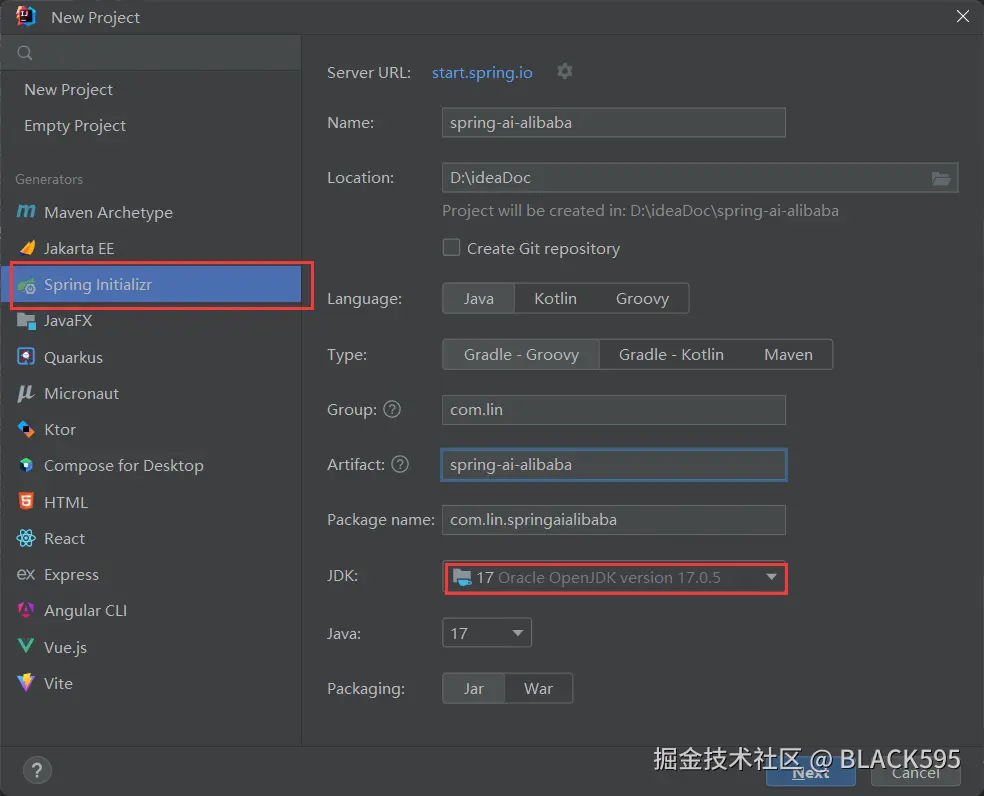Click the Micronaut mu icon
The width and height of the screenshot is (984, 796).
point(26,393)
